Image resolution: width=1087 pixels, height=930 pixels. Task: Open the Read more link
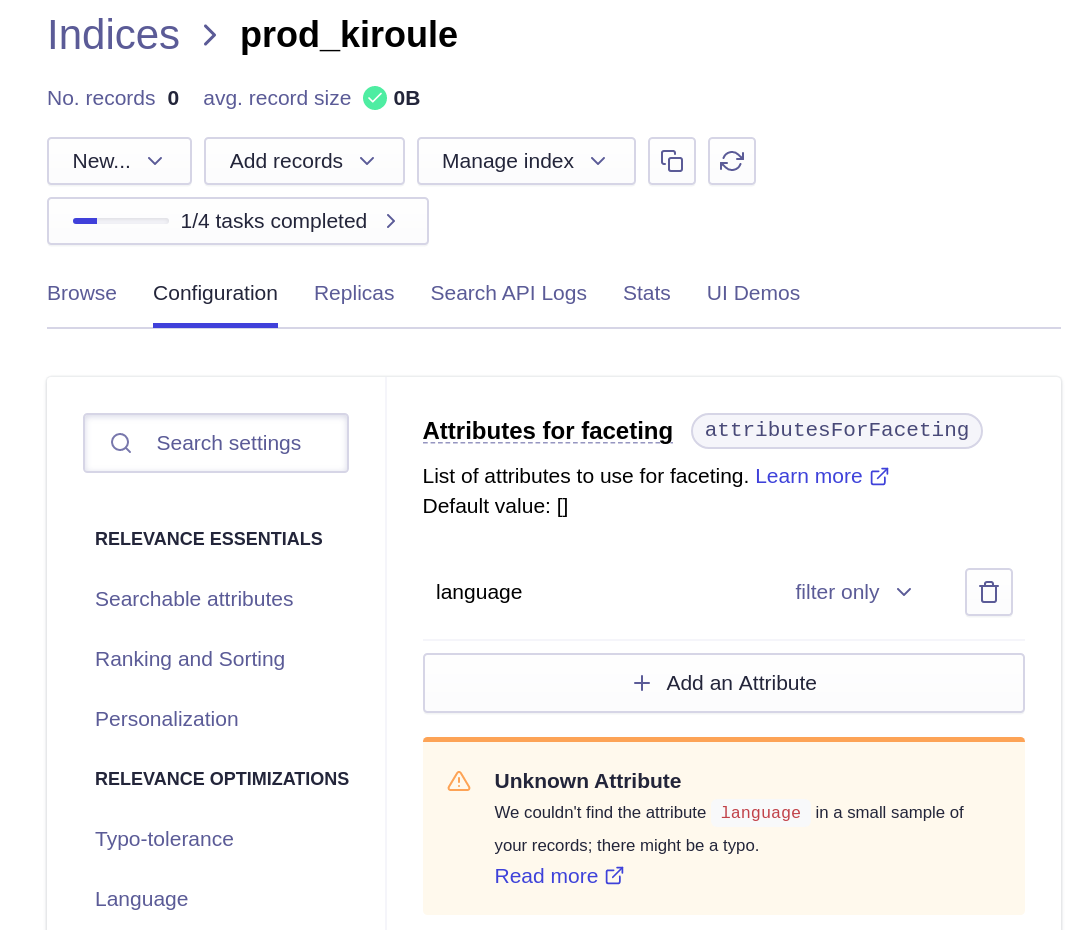pos(546,876)
